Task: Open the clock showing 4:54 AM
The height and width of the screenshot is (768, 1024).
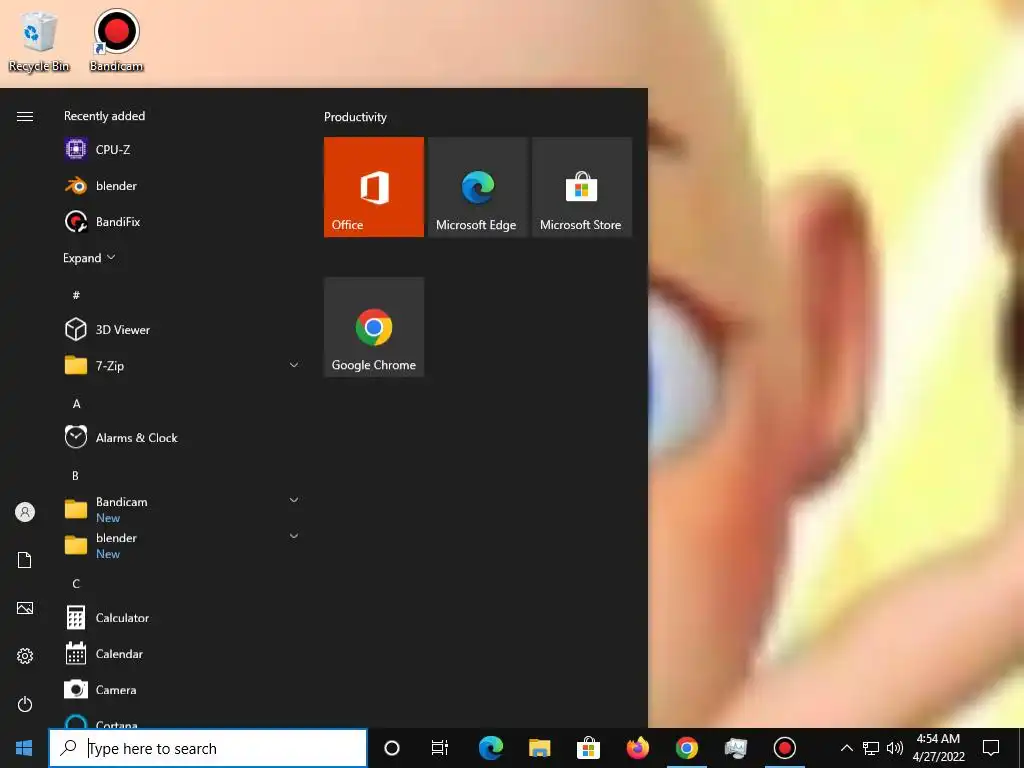Action: [938, 748]
